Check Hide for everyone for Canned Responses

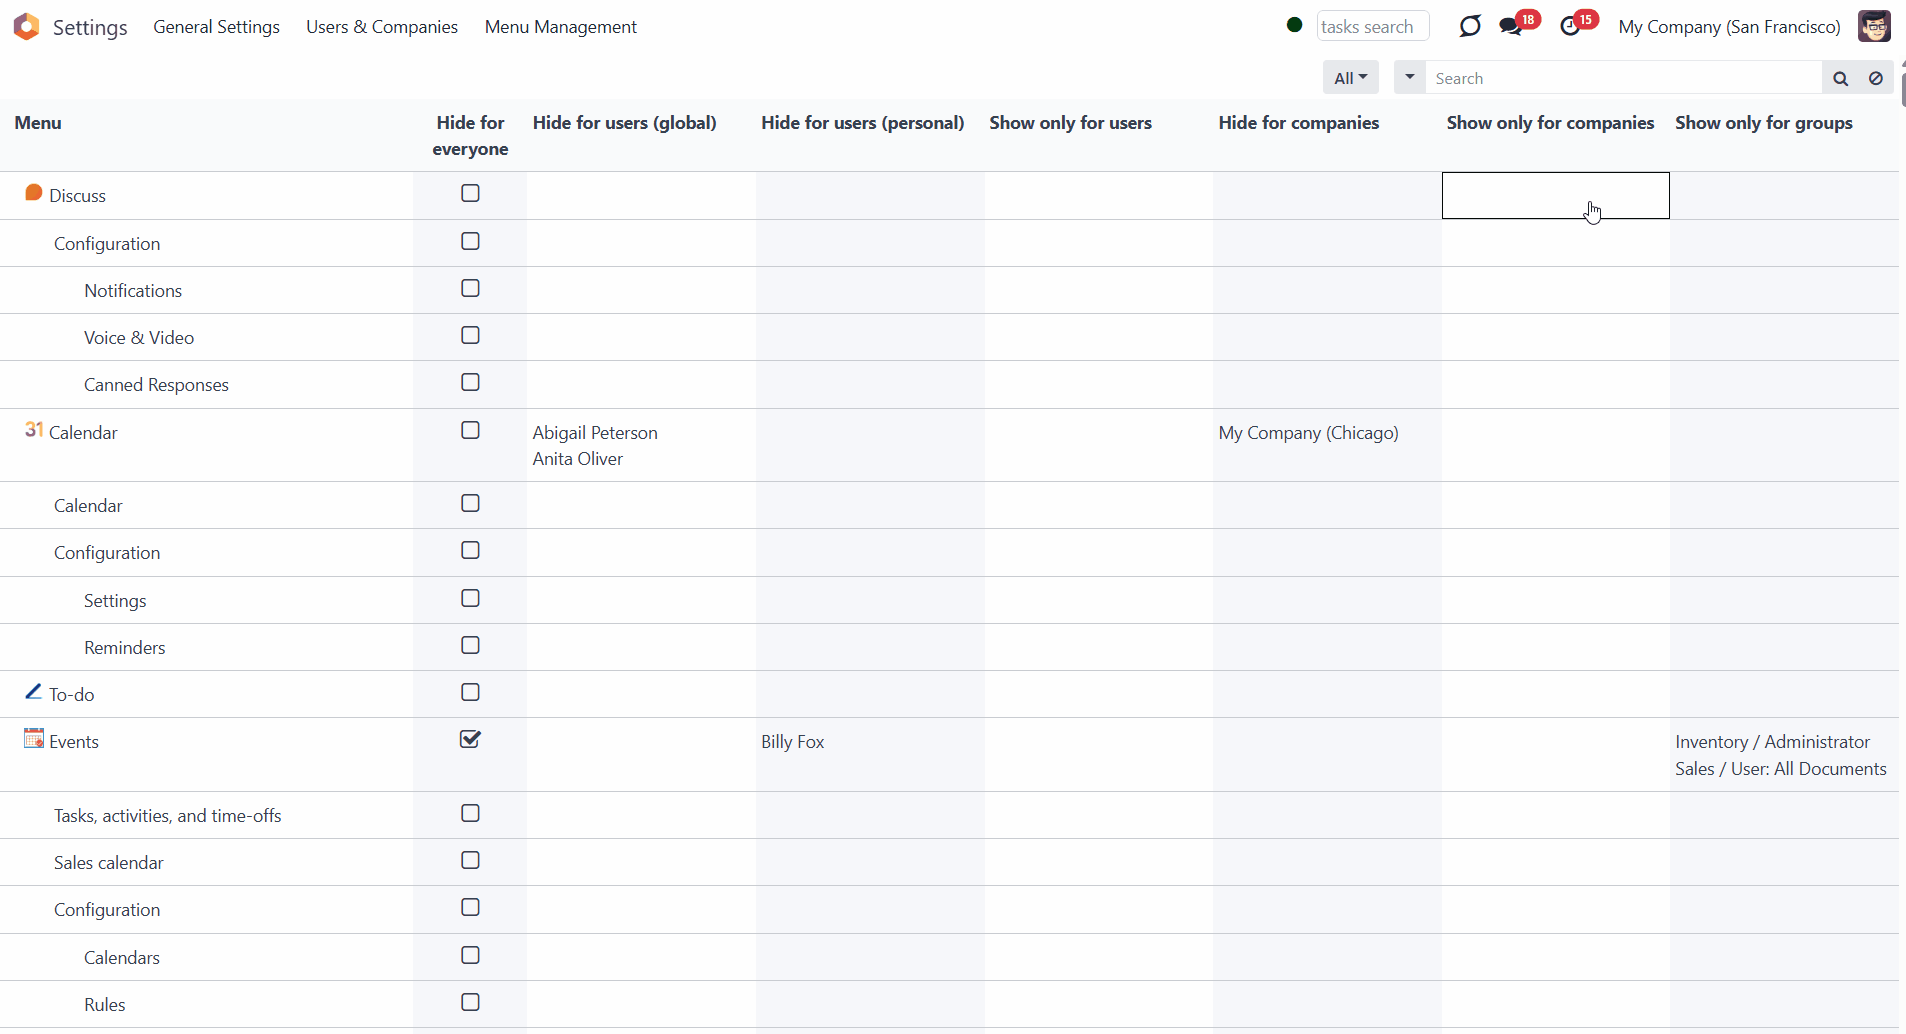[470, 382]
